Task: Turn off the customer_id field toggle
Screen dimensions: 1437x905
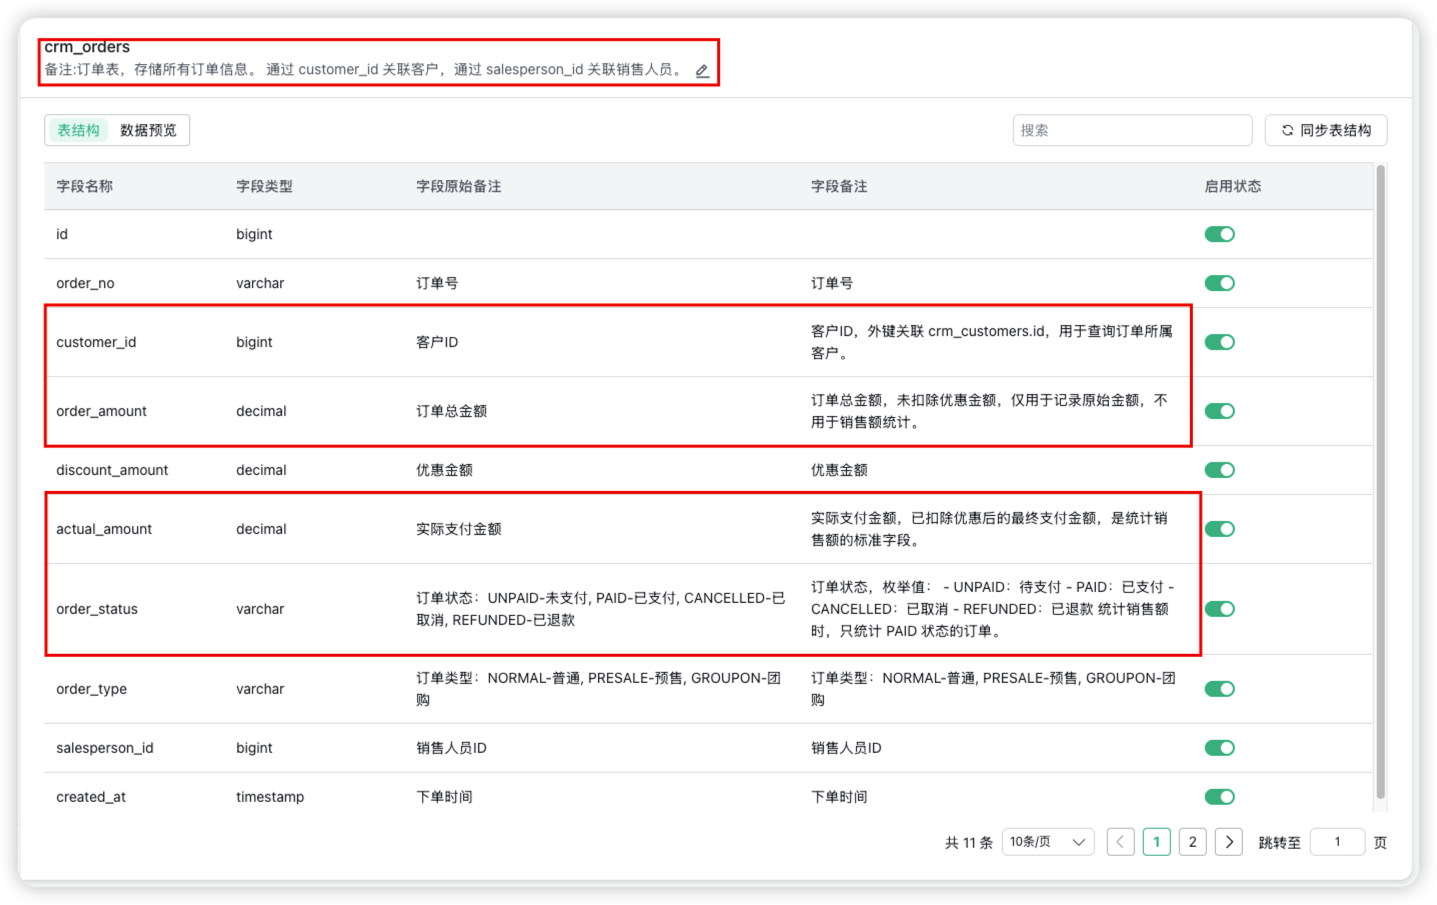Action: (x=1219, y=341)
